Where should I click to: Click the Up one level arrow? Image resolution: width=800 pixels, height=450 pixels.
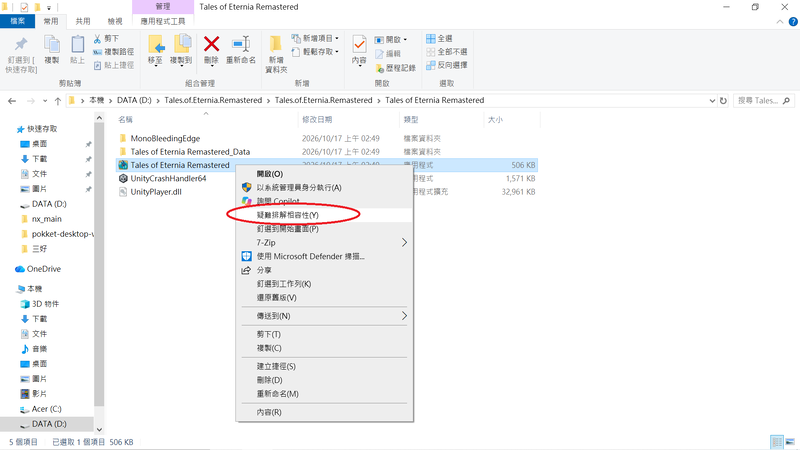[58, 101]
